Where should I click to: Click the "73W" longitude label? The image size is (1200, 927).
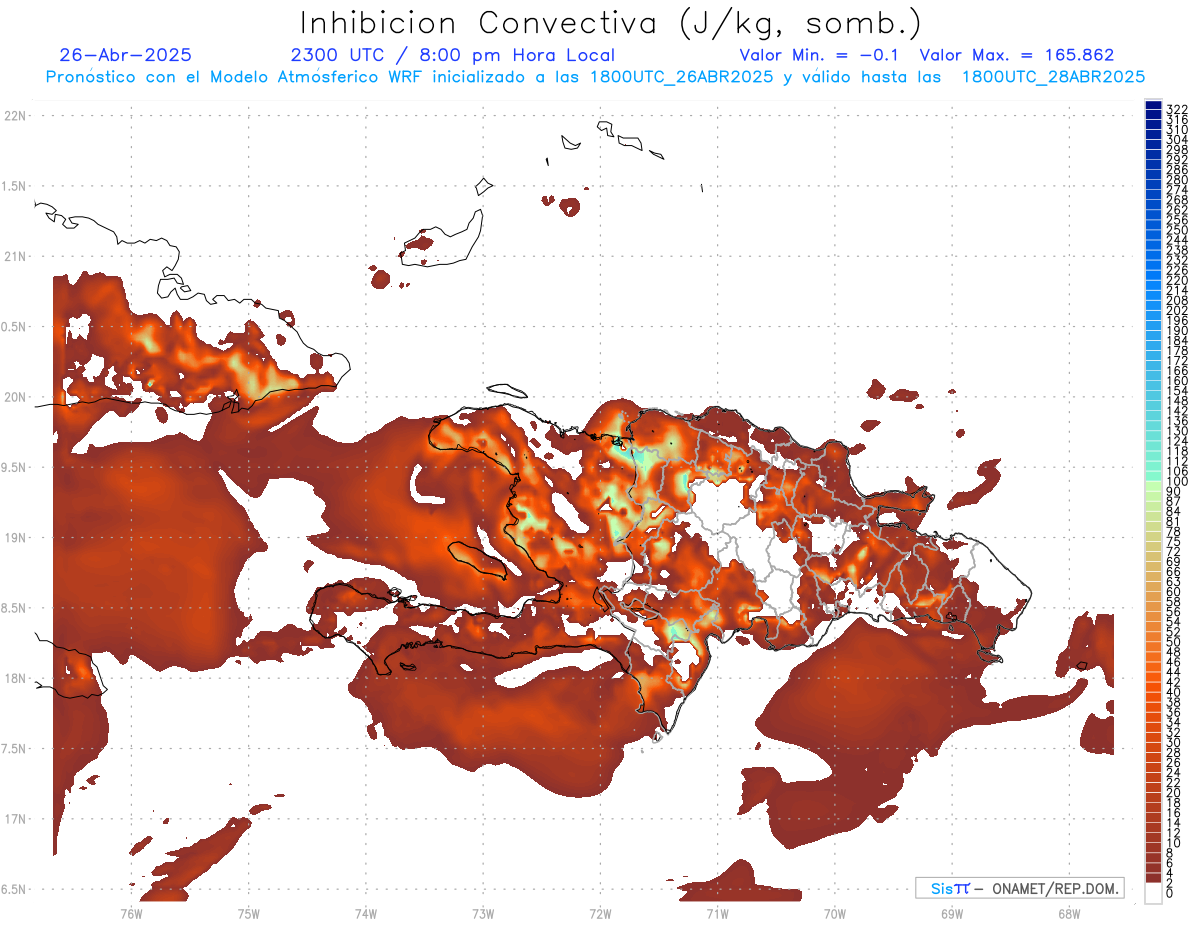(483, 912)
